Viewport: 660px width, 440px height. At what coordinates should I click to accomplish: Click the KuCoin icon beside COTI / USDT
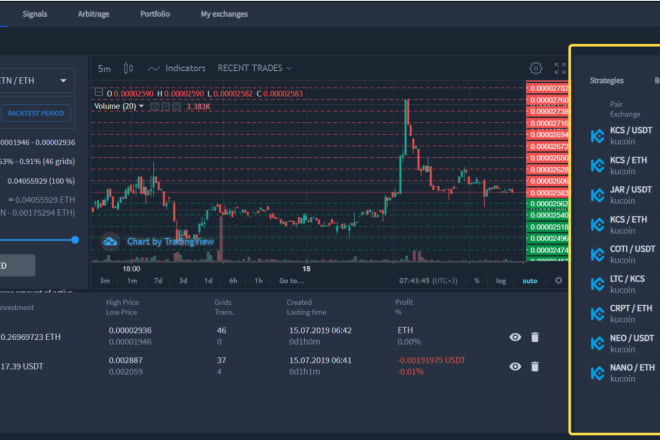(598, 254)
